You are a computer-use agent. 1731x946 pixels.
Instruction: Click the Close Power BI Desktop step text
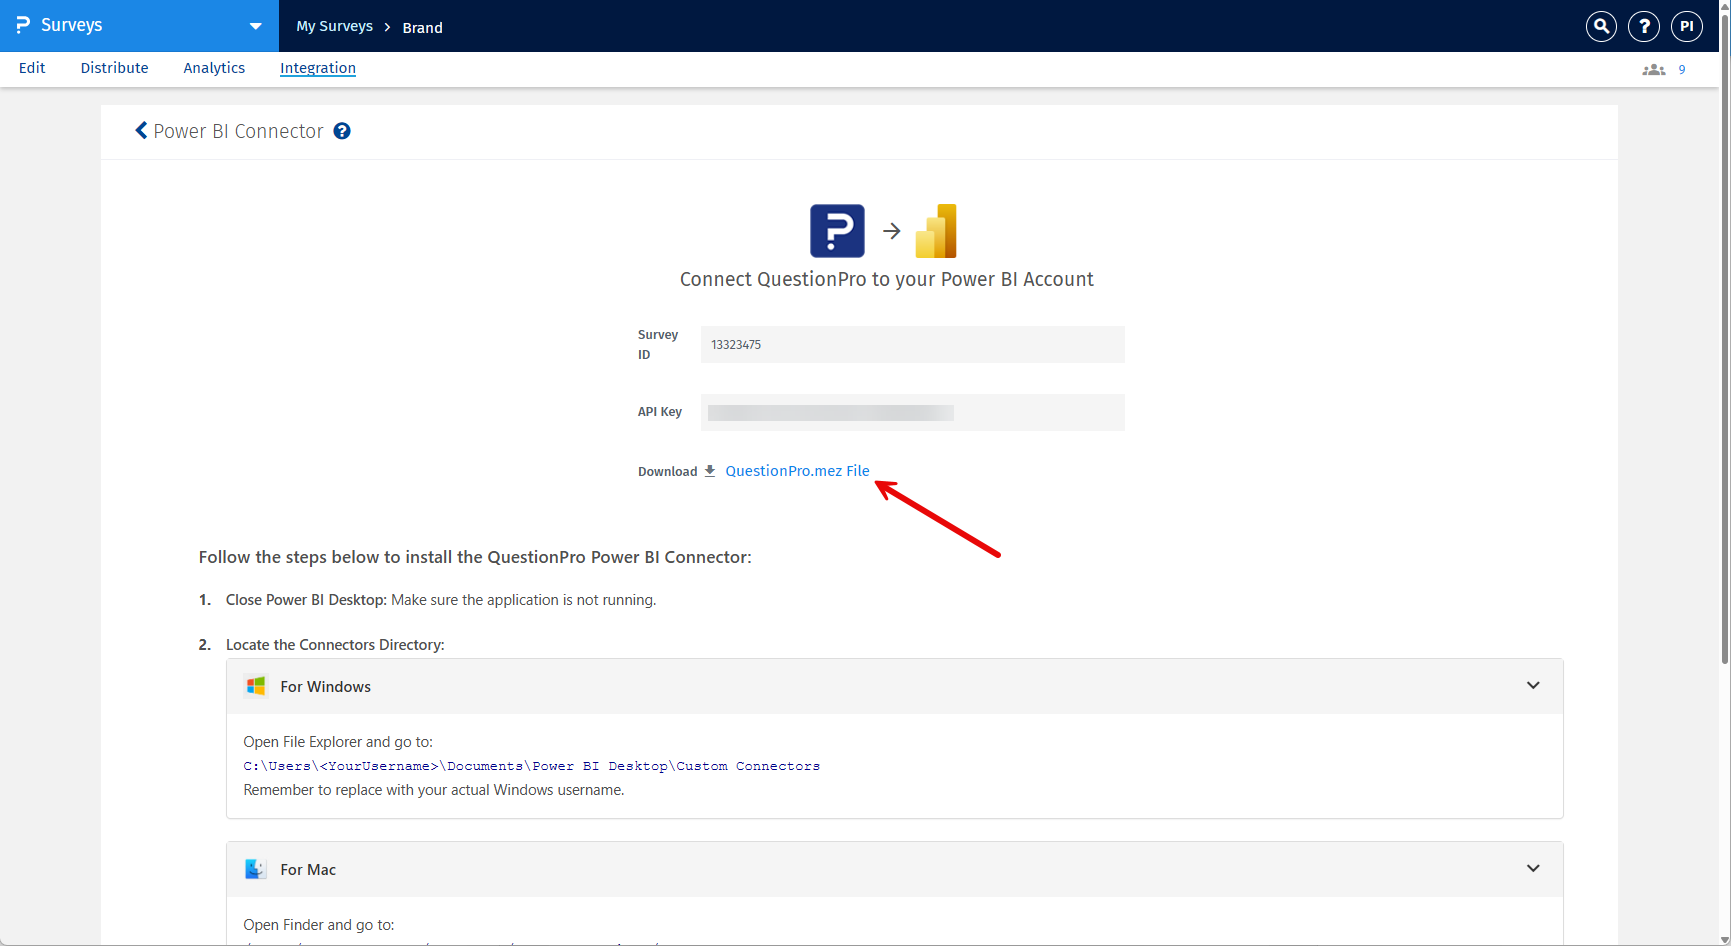tap(441, 600)
